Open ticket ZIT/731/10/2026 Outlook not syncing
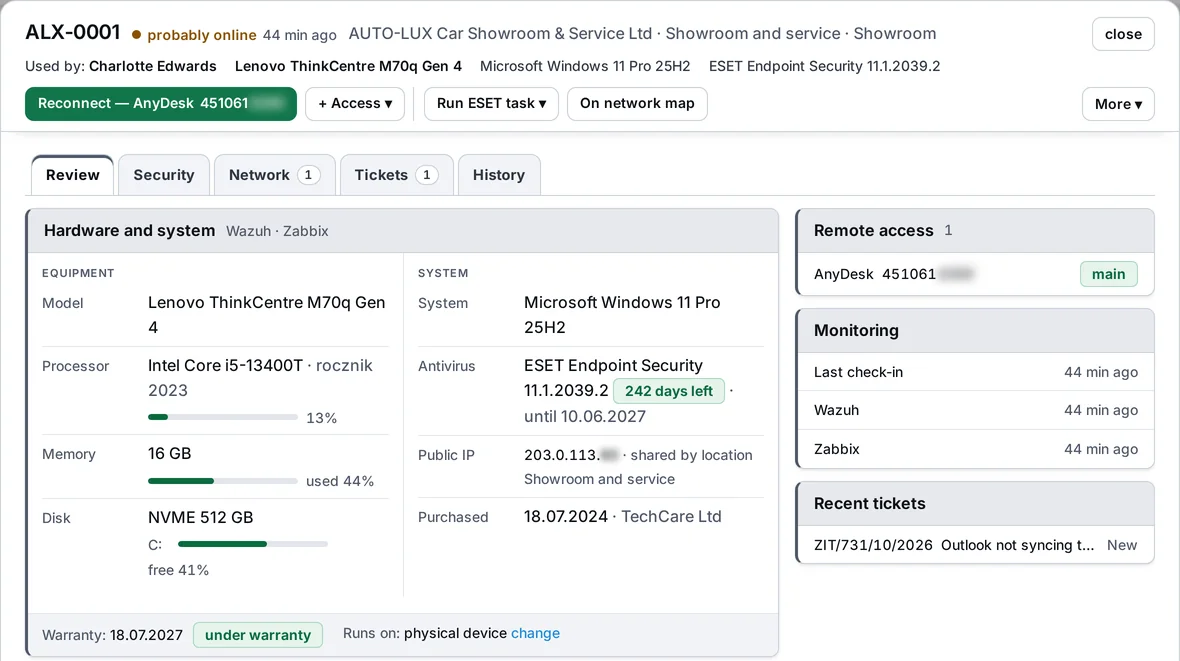 (975, 545)
